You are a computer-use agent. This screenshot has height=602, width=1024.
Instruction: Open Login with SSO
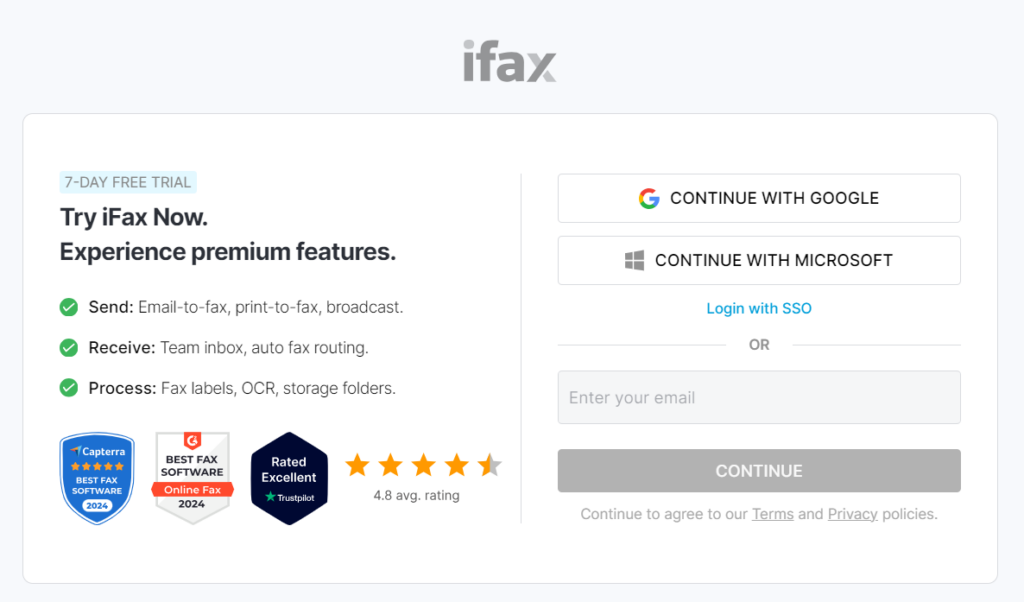pos(758,309)
